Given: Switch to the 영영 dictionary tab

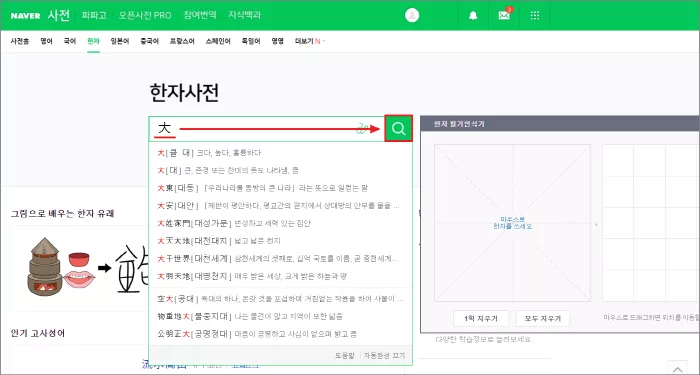Looking at the screenshot, I should coord(277,42).
